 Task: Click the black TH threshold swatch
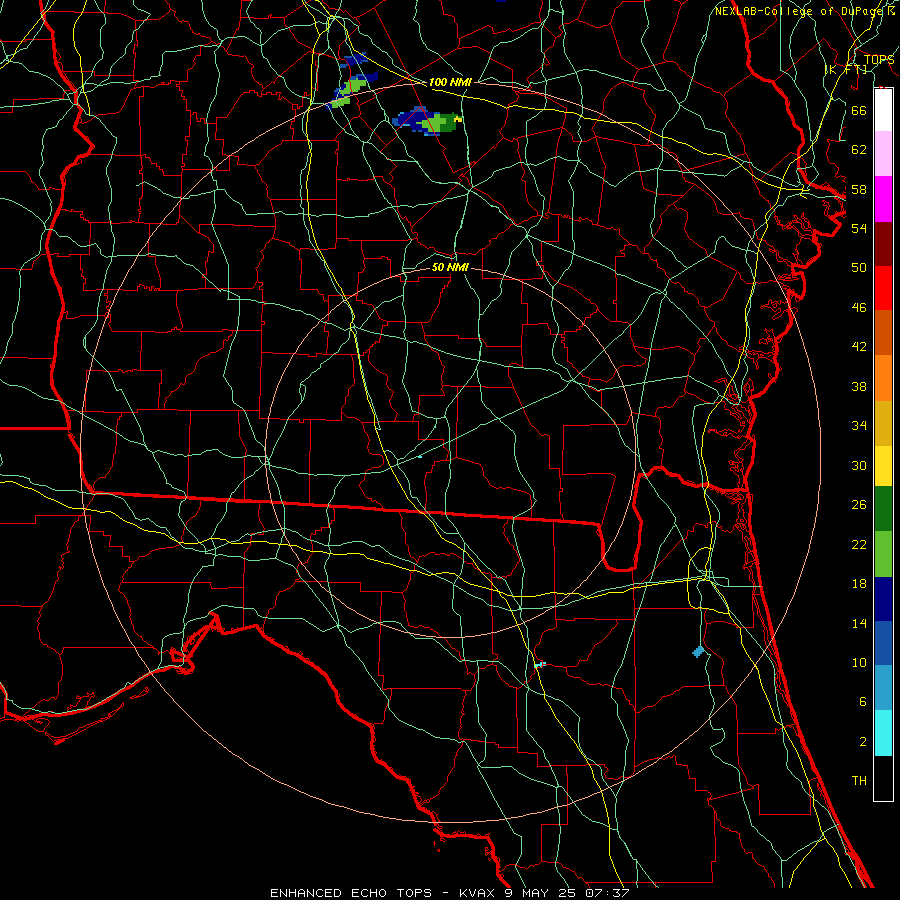(883, 778)
